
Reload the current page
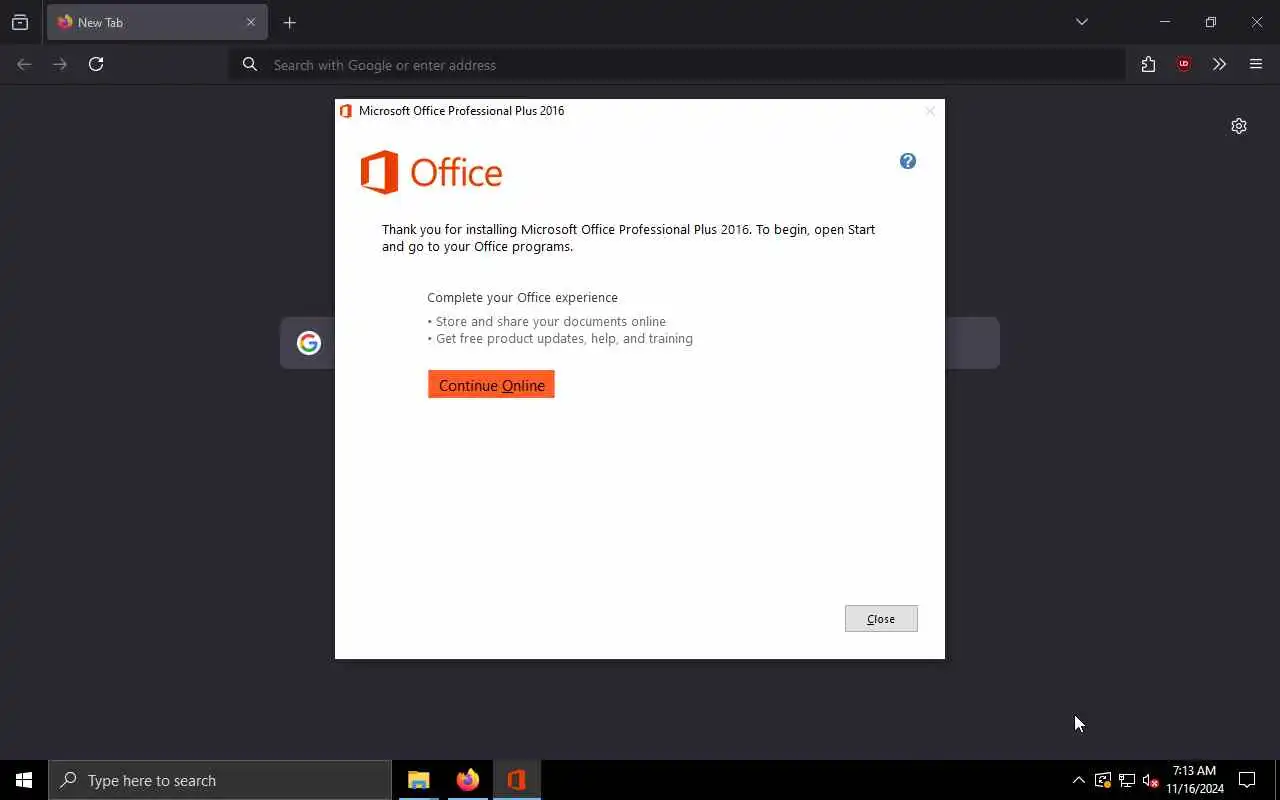tap(96, 64)
